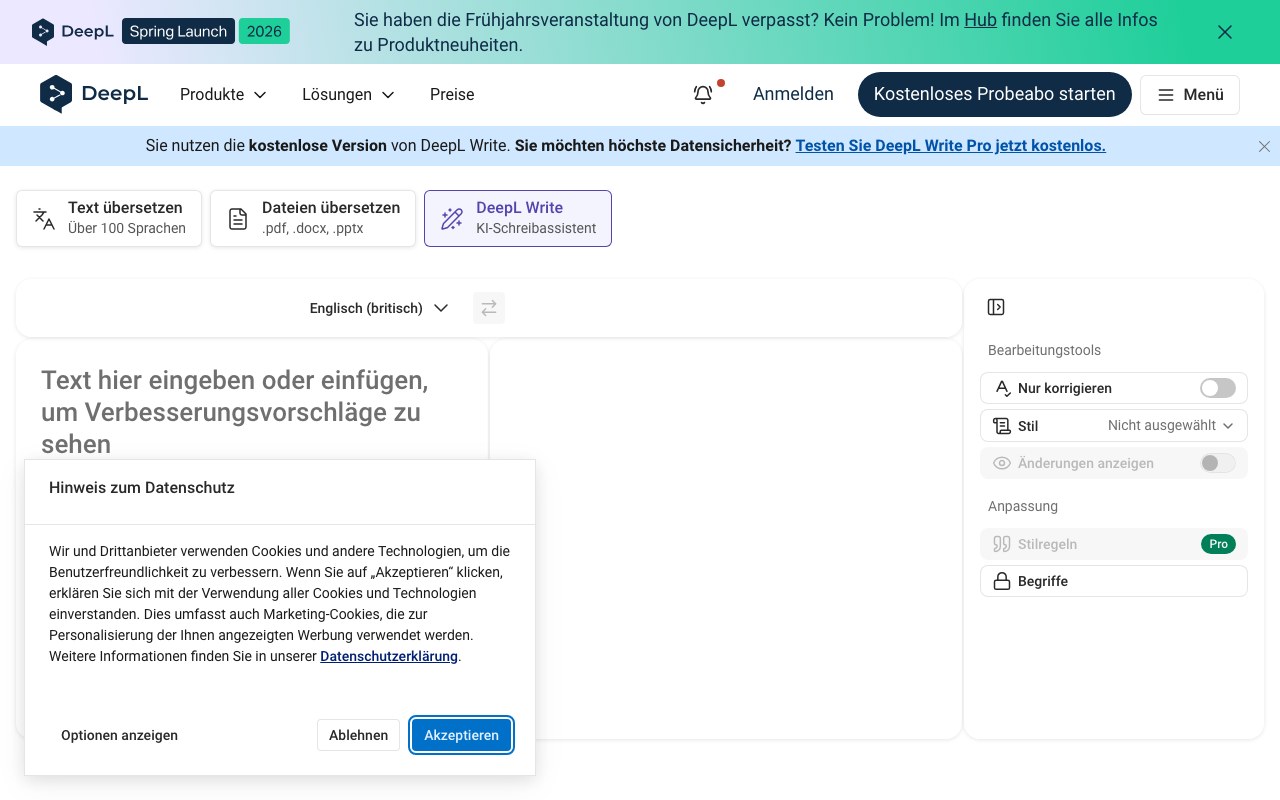Switch to the Dateien übersetzen tab
Viewport: 1280px width, 800px height.
313,218
